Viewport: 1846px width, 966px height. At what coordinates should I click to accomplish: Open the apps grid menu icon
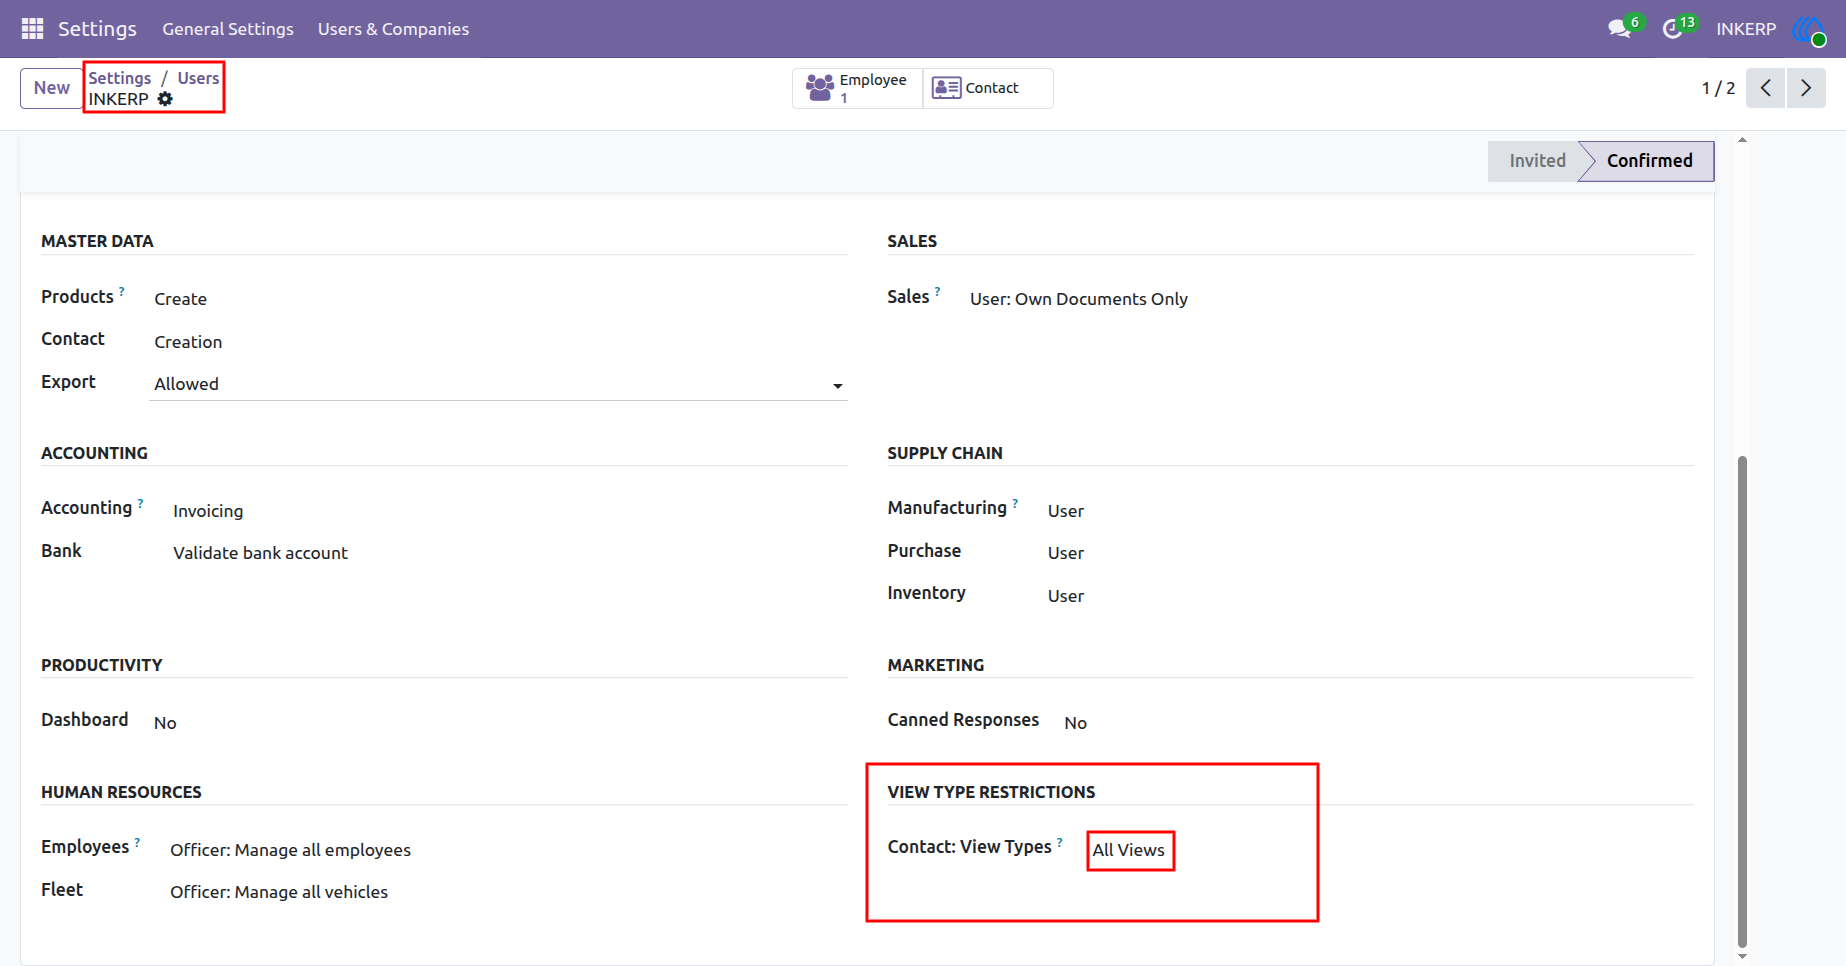(x=32, y=29)
